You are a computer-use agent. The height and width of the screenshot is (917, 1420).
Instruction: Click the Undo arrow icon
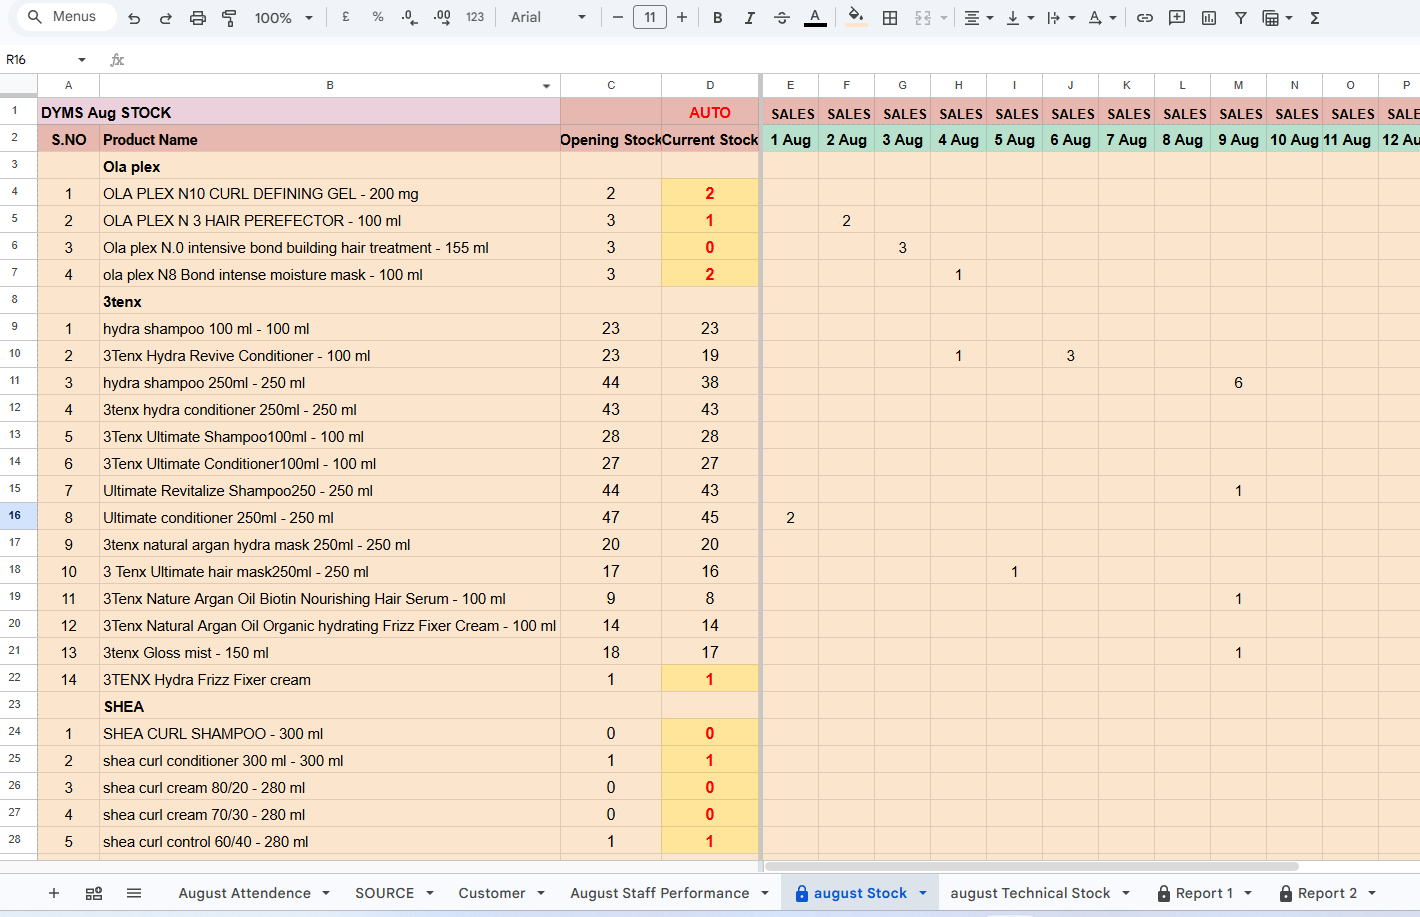tap(134, 18)
